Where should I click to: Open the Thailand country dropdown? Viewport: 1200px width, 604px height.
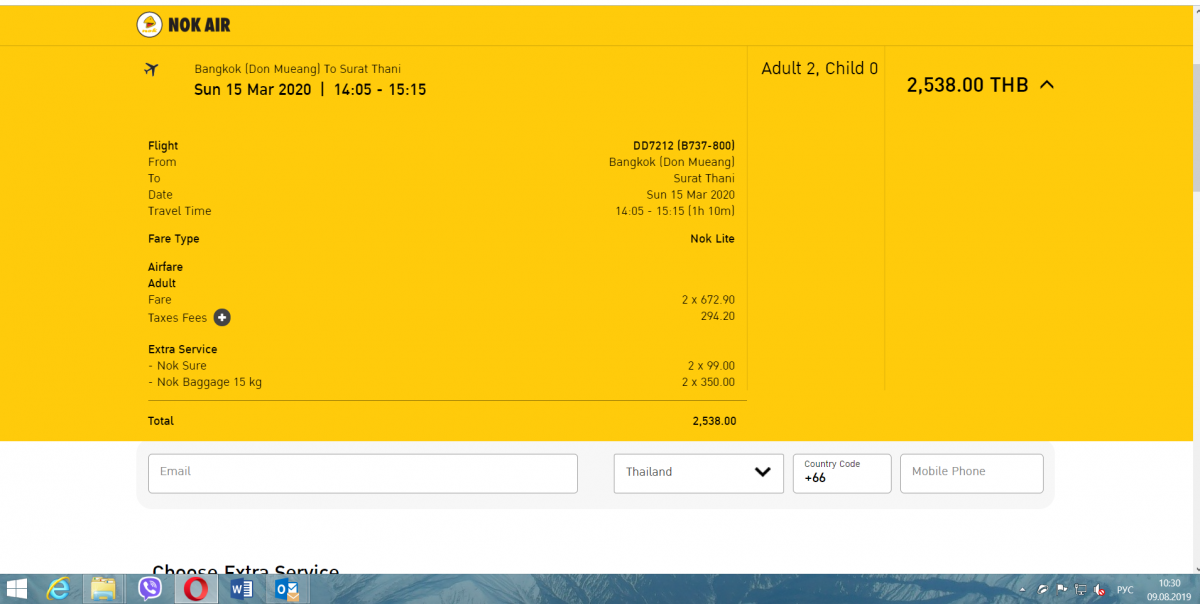(x=699, y=473)
